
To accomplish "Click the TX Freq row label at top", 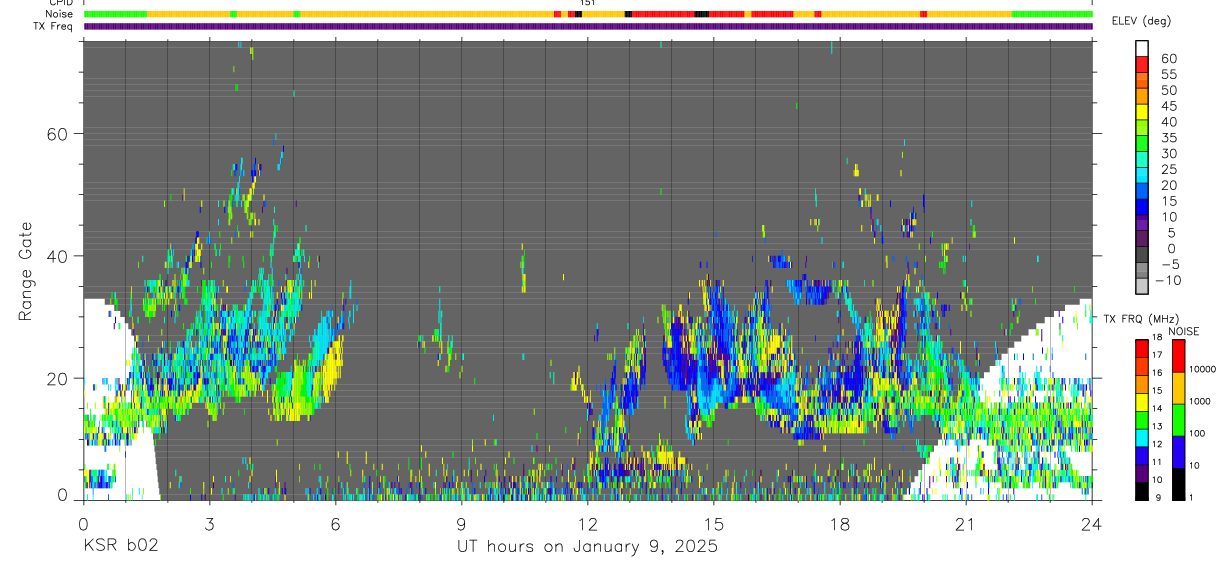I will tap(54, 26).
